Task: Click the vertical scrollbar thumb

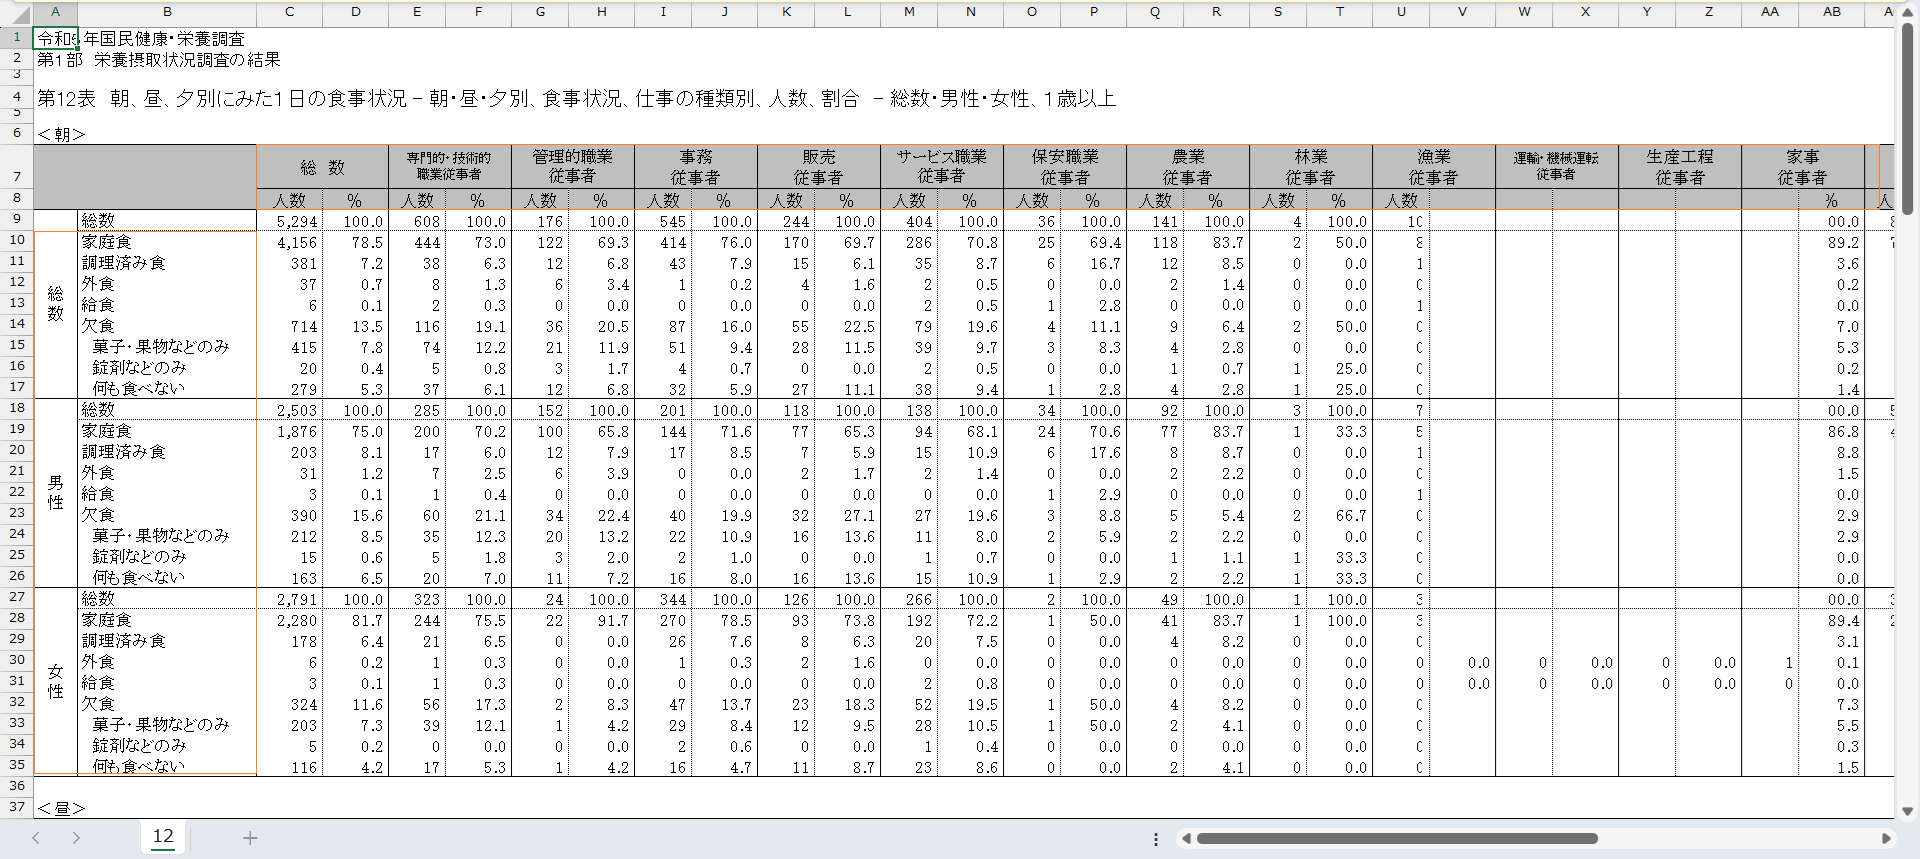Action: [1907, 118]
